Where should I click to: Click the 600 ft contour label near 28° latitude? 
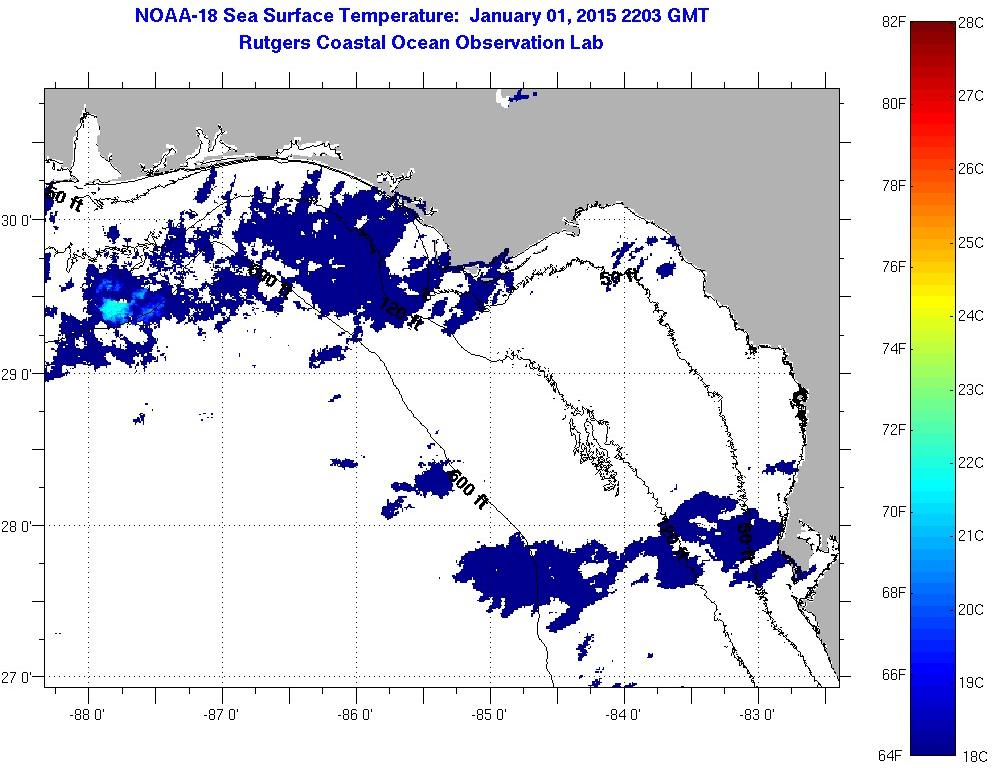[467, 489]
